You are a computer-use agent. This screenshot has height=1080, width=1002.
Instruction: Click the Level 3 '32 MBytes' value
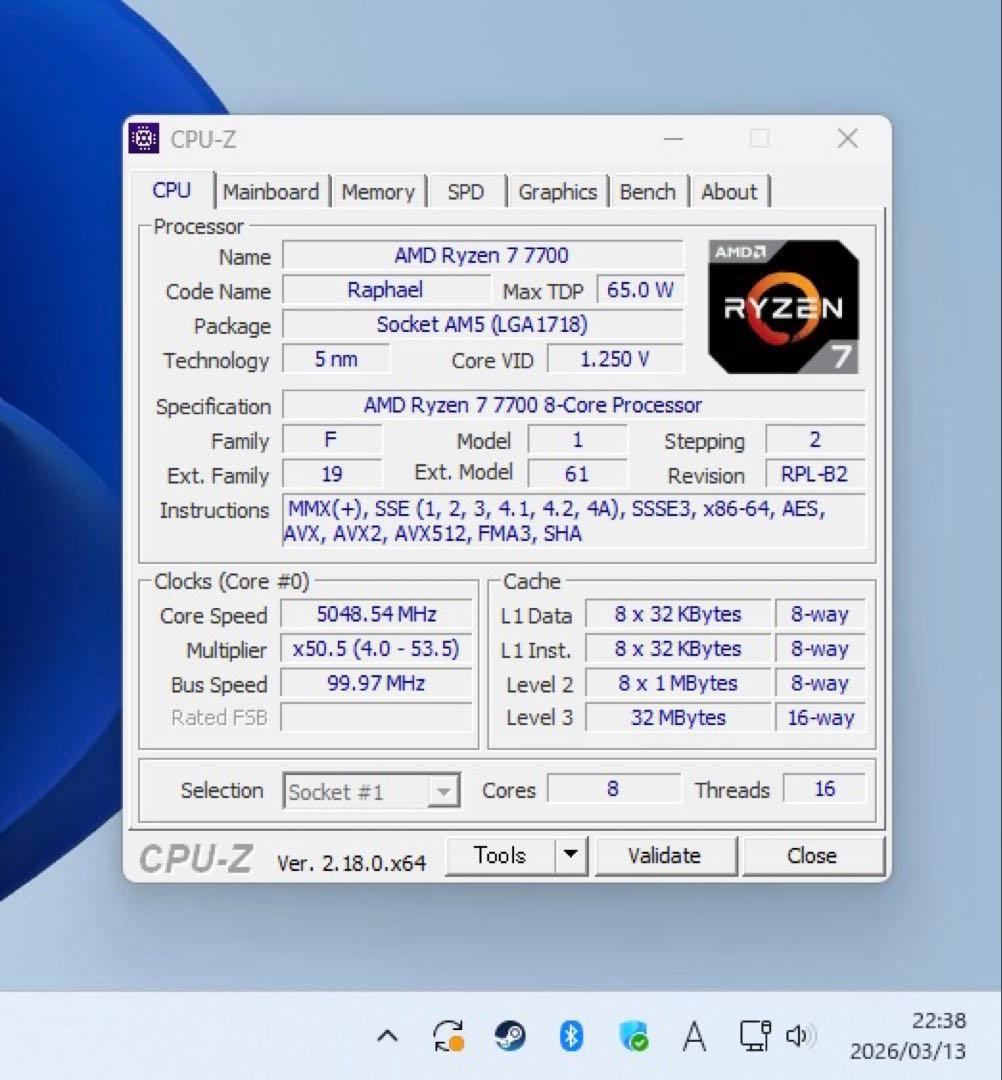(678, 717)
